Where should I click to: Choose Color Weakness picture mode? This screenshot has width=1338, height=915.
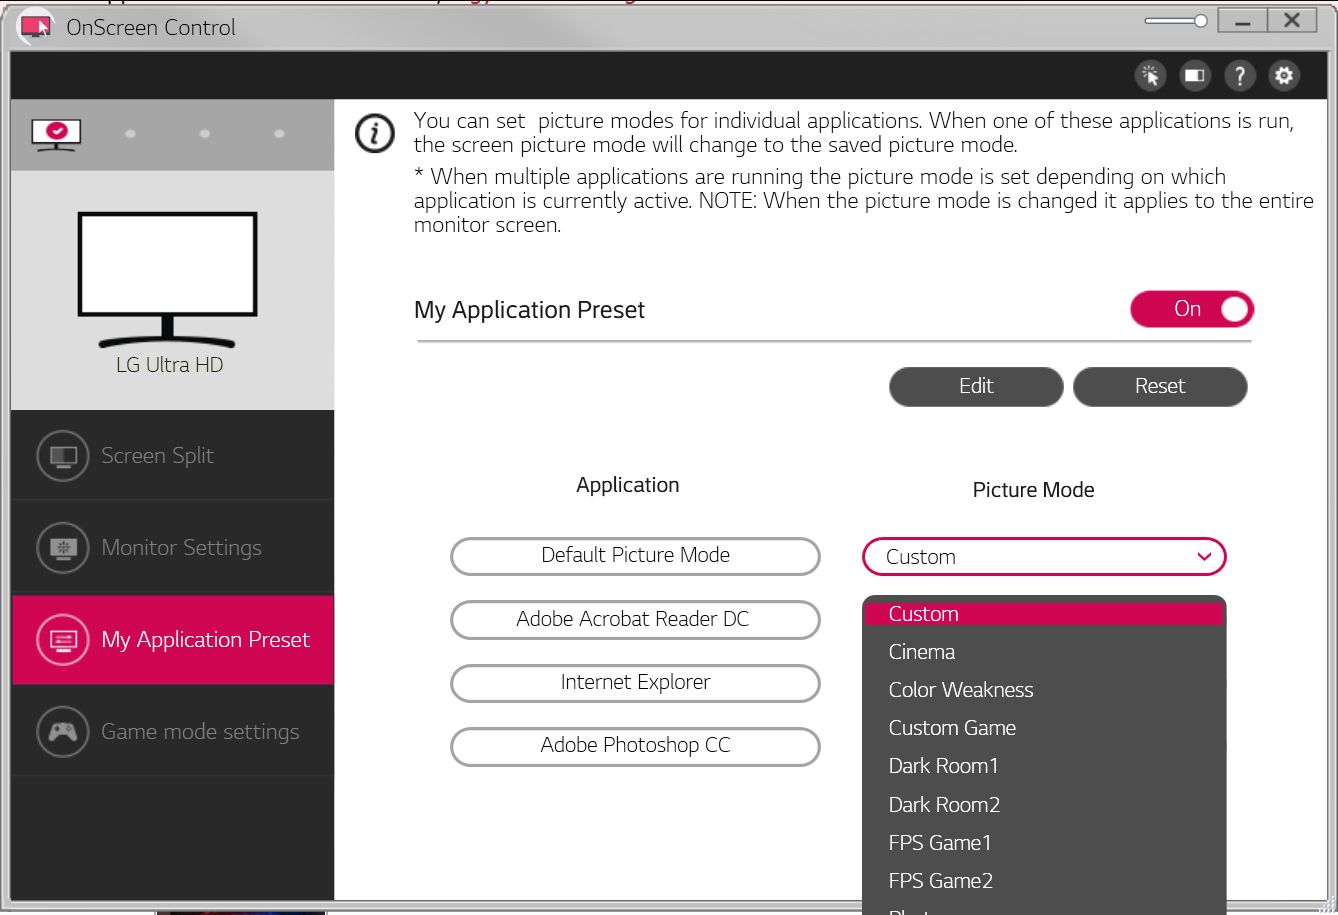pos(1044,690)
